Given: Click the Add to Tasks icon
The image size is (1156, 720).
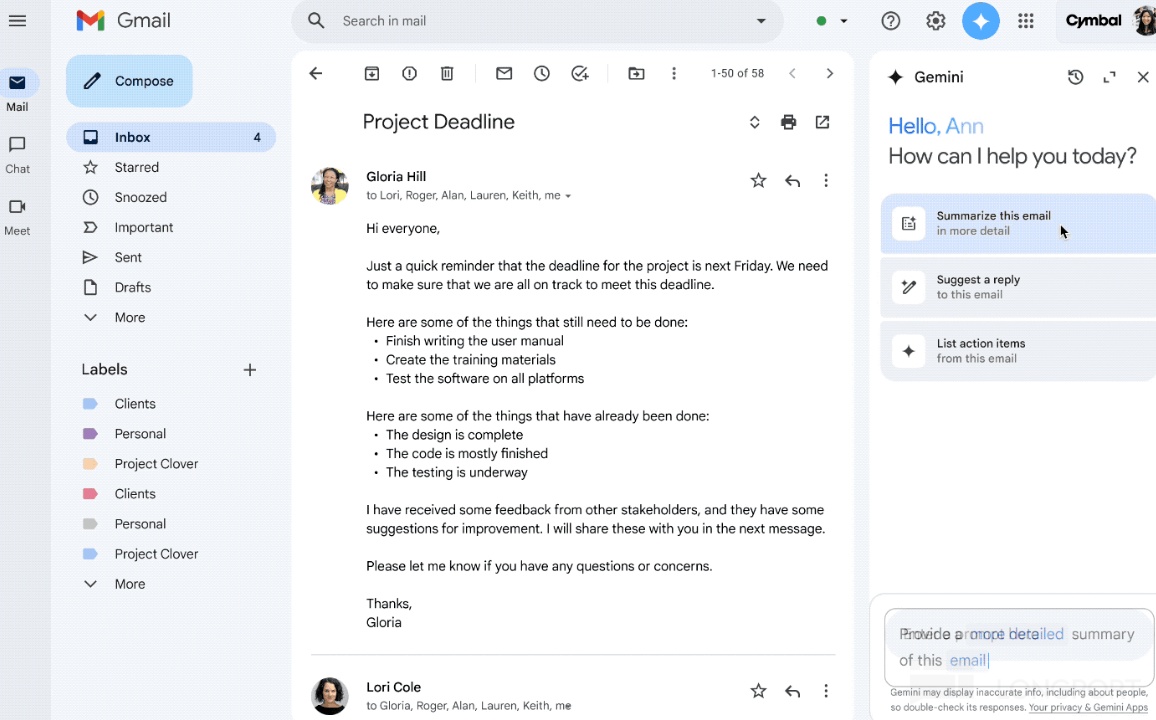Looking at the screenshot, I should click(x=580, y=74).
